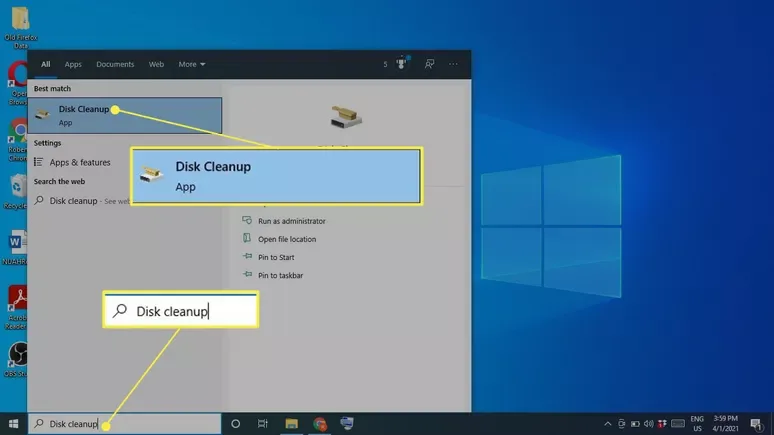Viewport: 774px width, 435px height.
Task: Click the volume speaker icon in system tray
Action: 649,424
